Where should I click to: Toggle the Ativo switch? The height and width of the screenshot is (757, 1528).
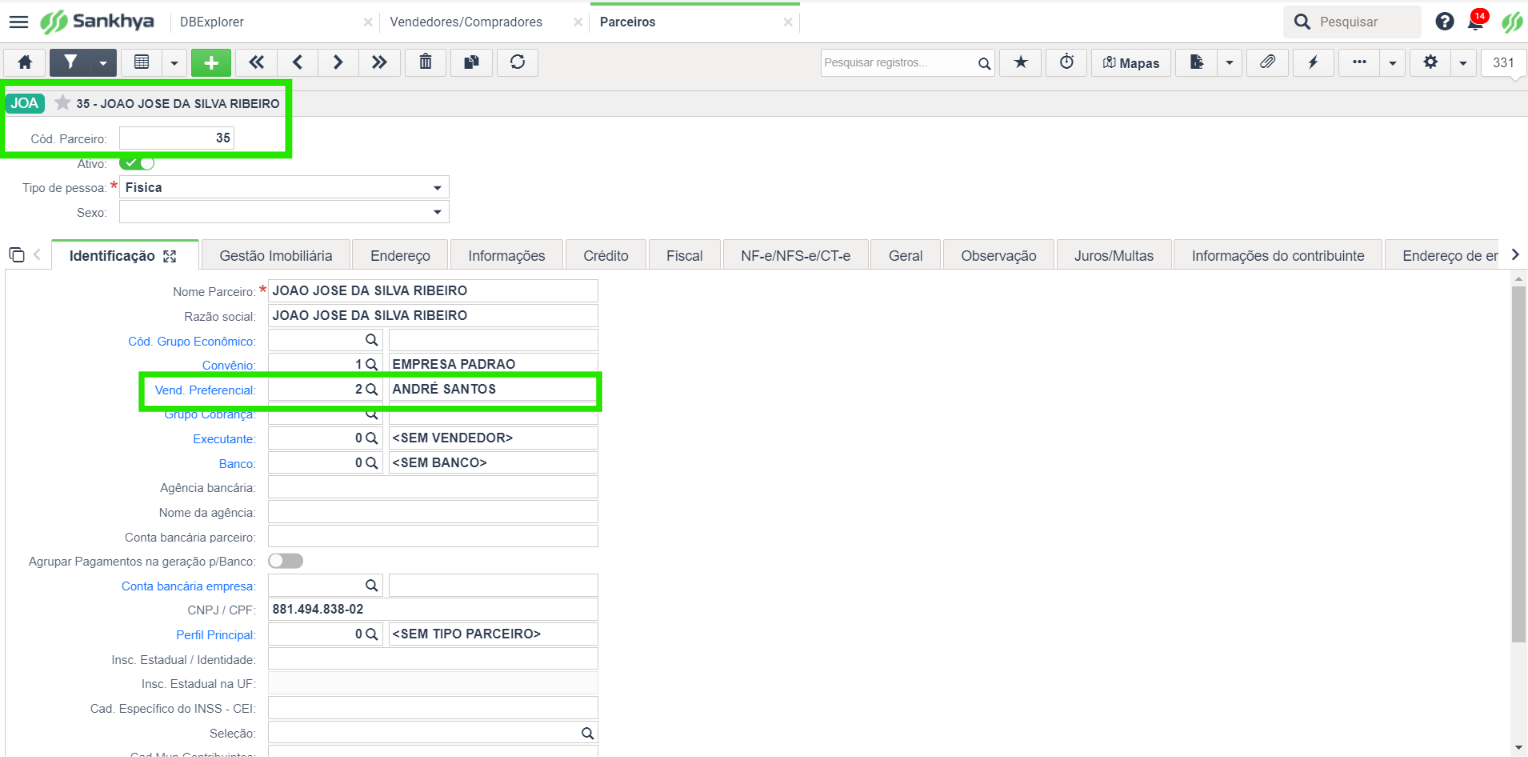137,162
